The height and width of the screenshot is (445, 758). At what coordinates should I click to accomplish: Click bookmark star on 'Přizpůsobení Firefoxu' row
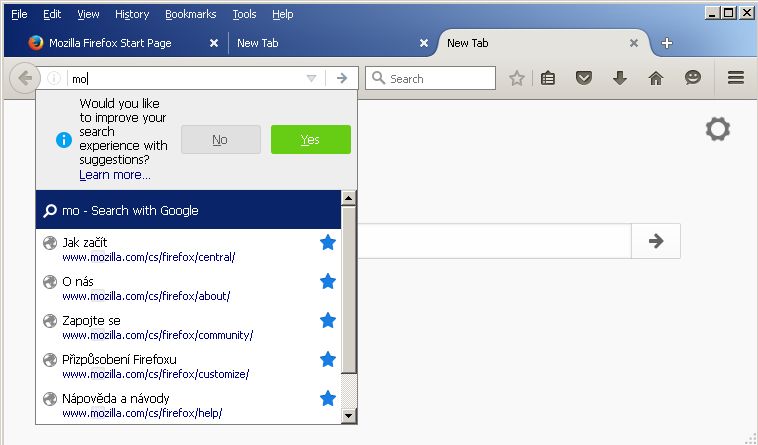click(x=328, y=359)
